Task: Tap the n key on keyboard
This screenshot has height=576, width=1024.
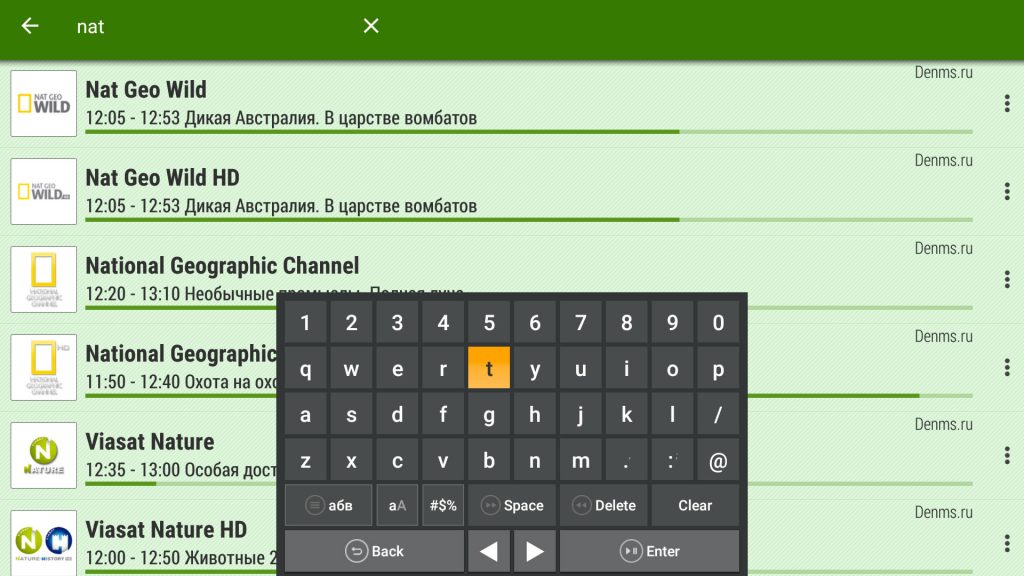Action: [x=535, y=460]
